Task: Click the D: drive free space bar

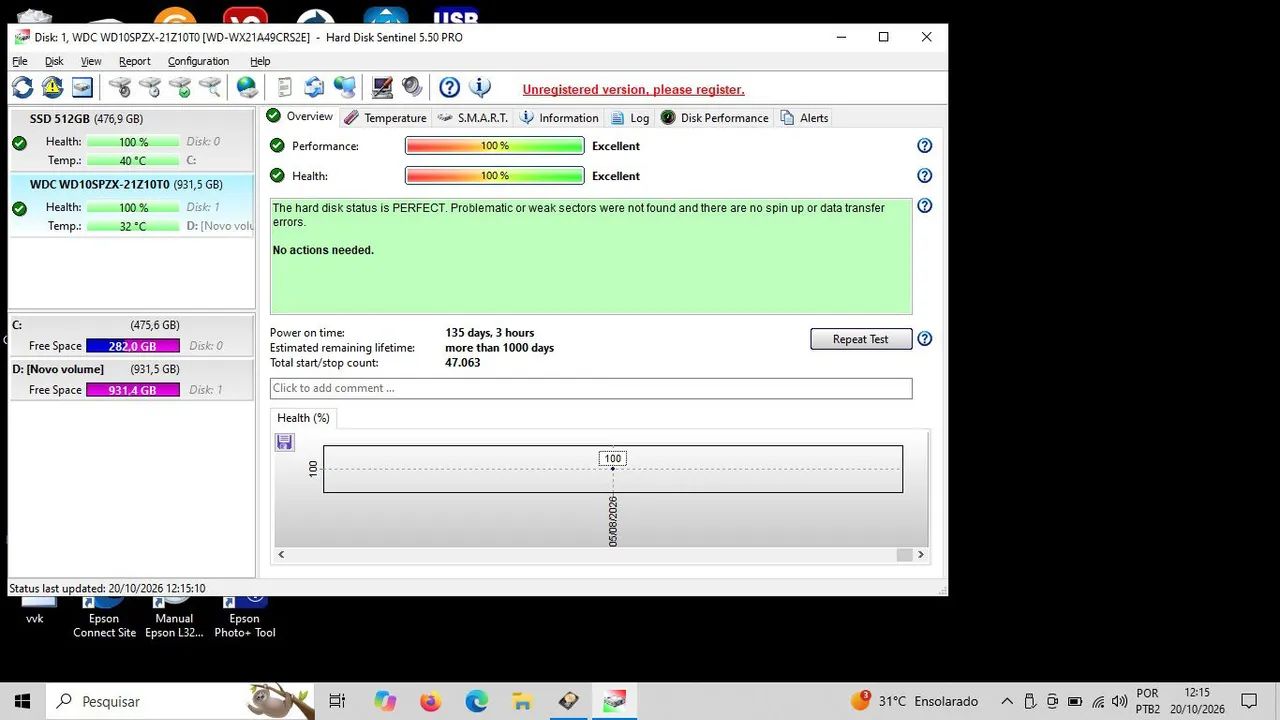Action: (133, 390)
